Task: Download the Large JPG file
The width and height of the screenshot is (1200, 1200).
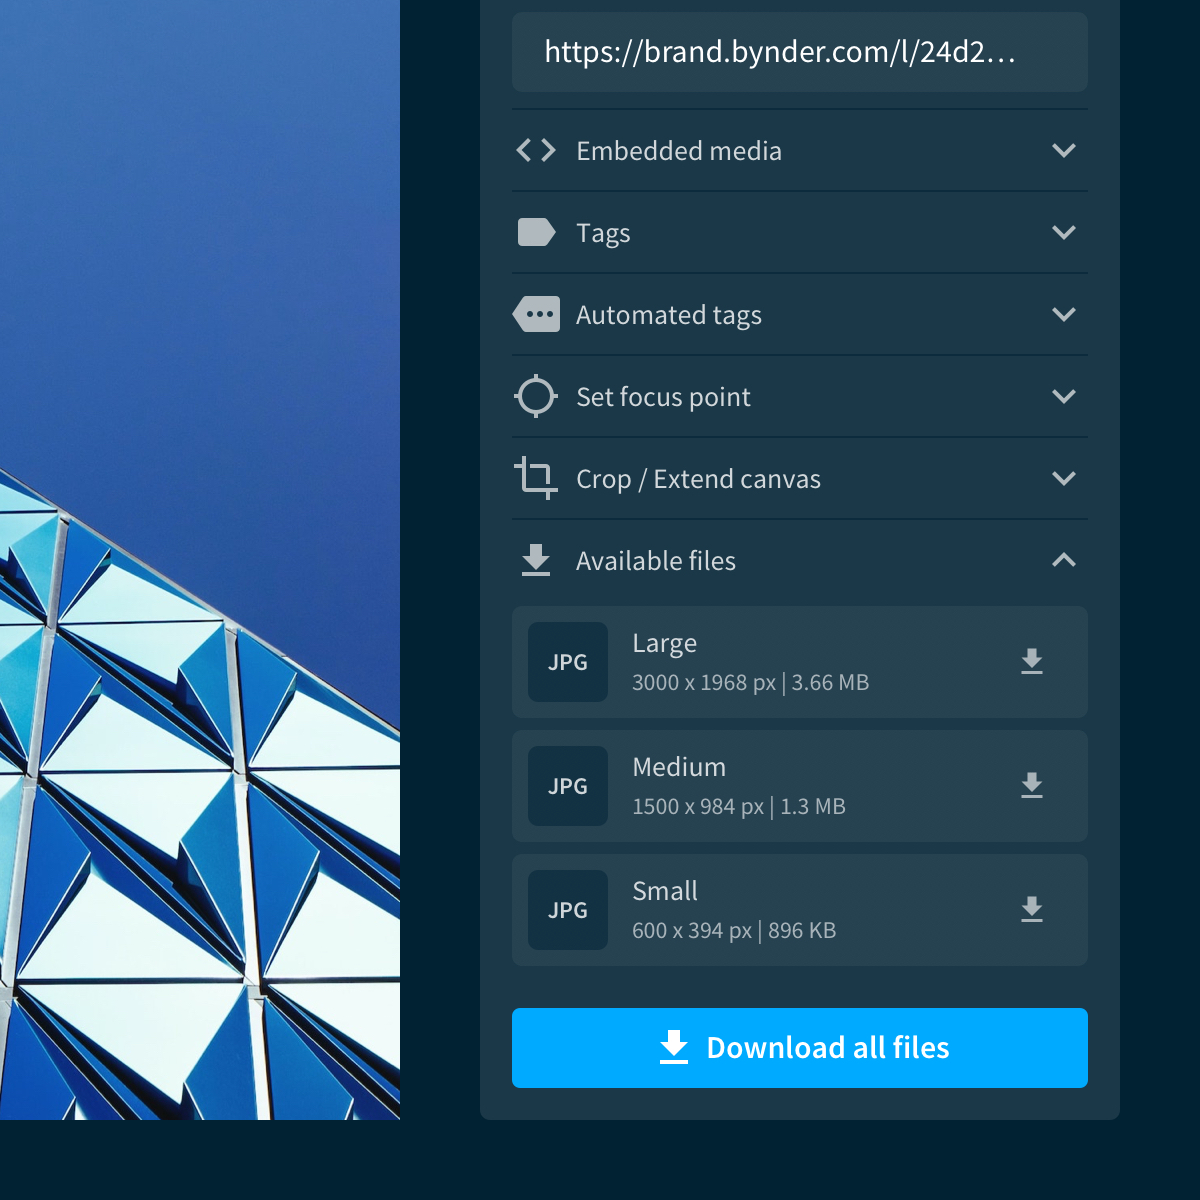Action: 1032,662
